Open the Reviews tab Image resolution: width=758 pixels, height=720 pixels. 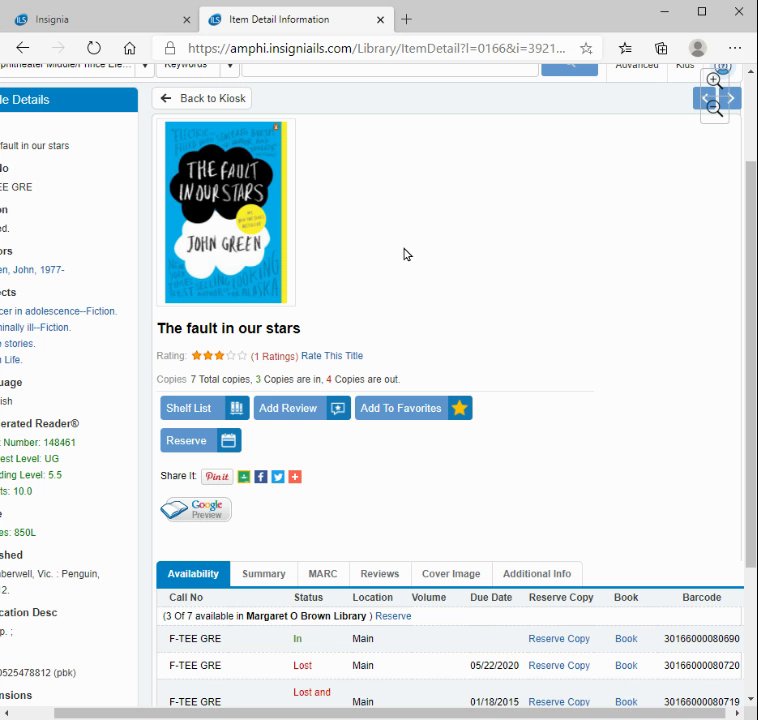[x=380, y=574]
